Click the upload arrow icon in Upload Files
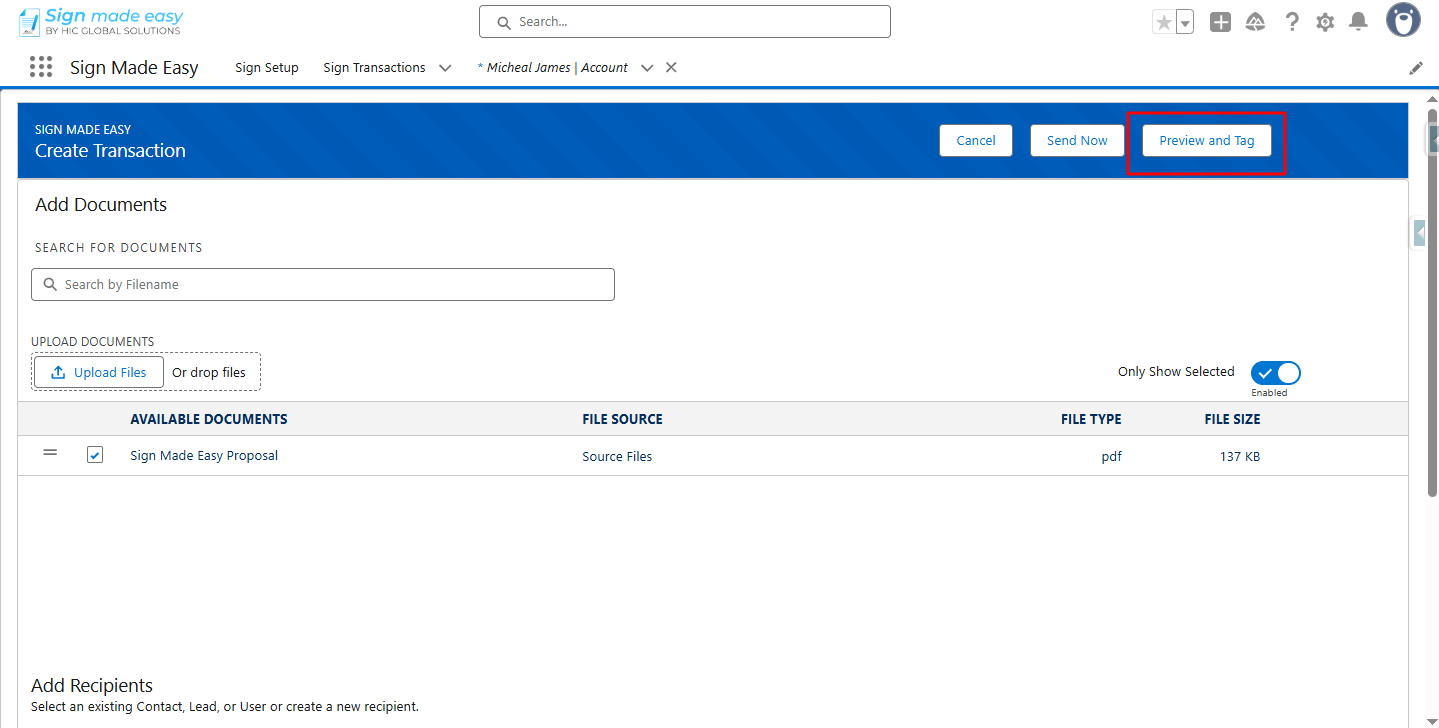1439x728 pixels. (x=58, y=372)
